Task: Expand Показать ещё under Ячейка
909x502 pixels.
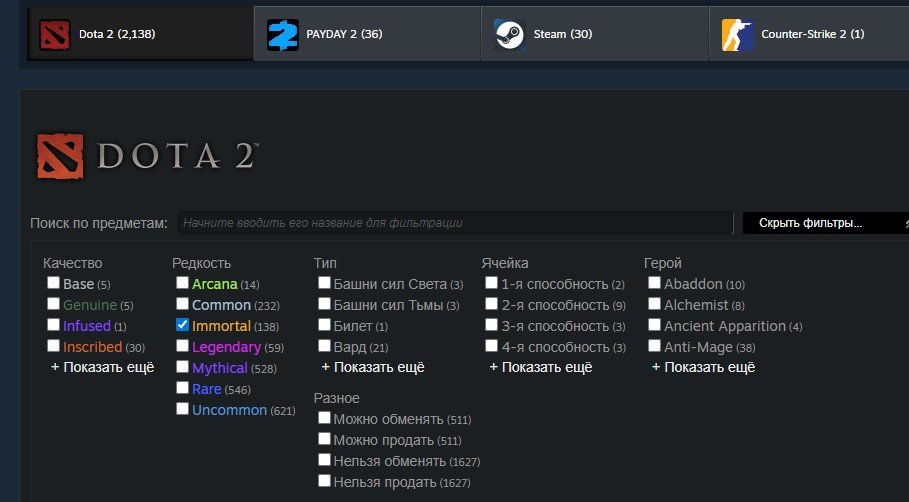Action: [541, 368]
